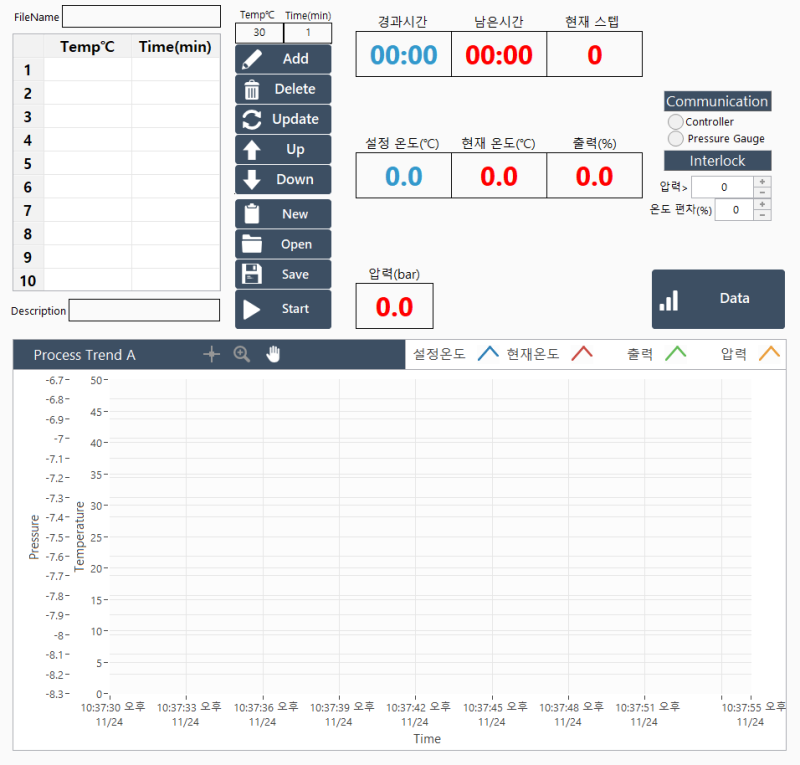Click the red 현재온도 plot legend swatch
This screenshot has height=765, width=800.
coord(582,353)
